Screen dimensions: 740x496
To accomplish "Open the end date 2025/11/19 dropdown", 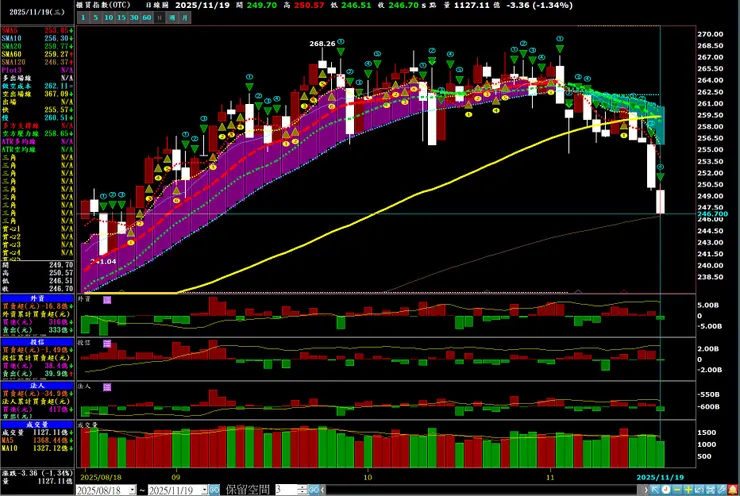I will [204, 490].
